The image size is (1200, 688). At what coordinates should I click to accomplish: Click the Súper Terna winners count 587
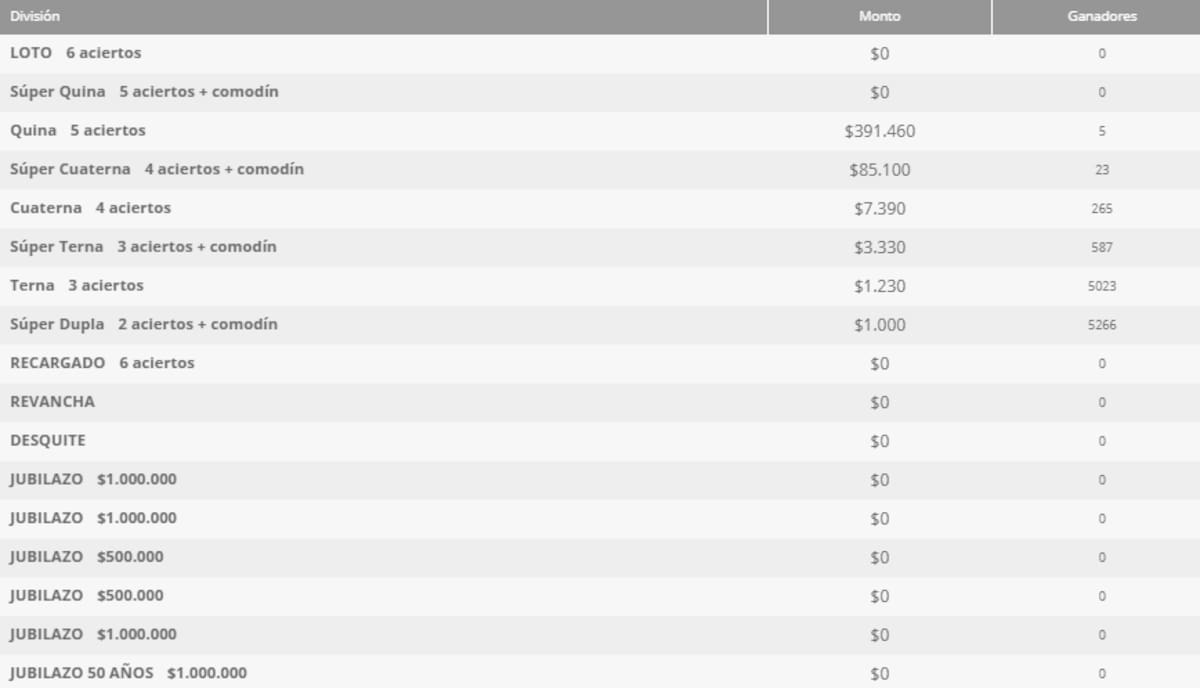(x=1102, y=247)
